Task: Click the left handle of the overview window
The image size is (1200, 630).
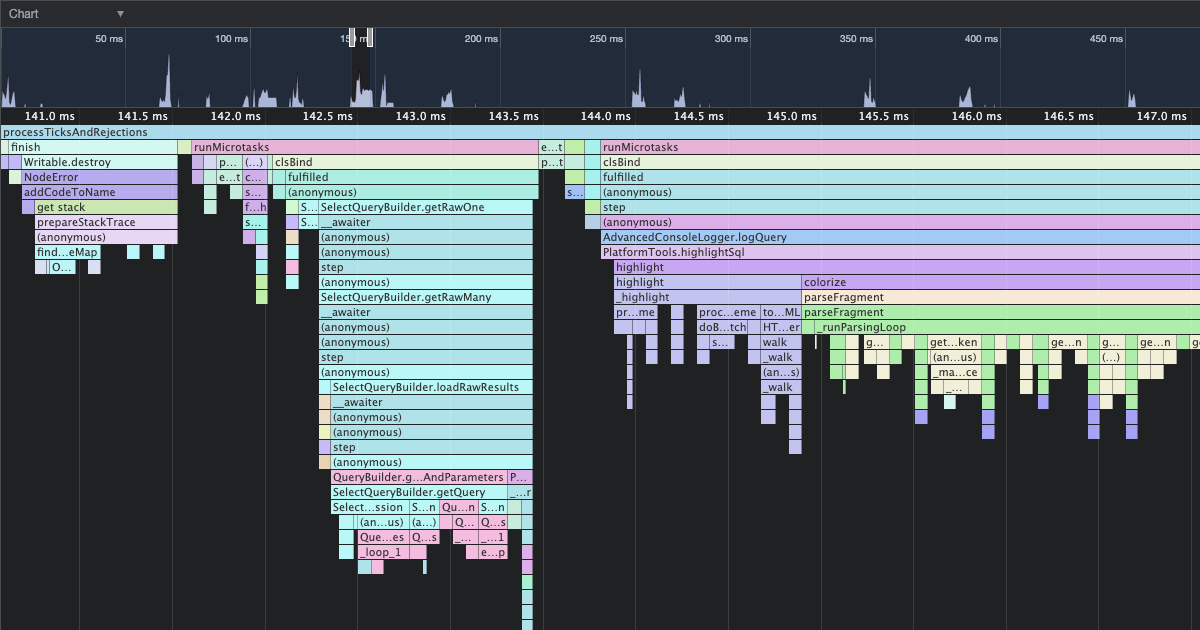Action: (x=352, y=38)
